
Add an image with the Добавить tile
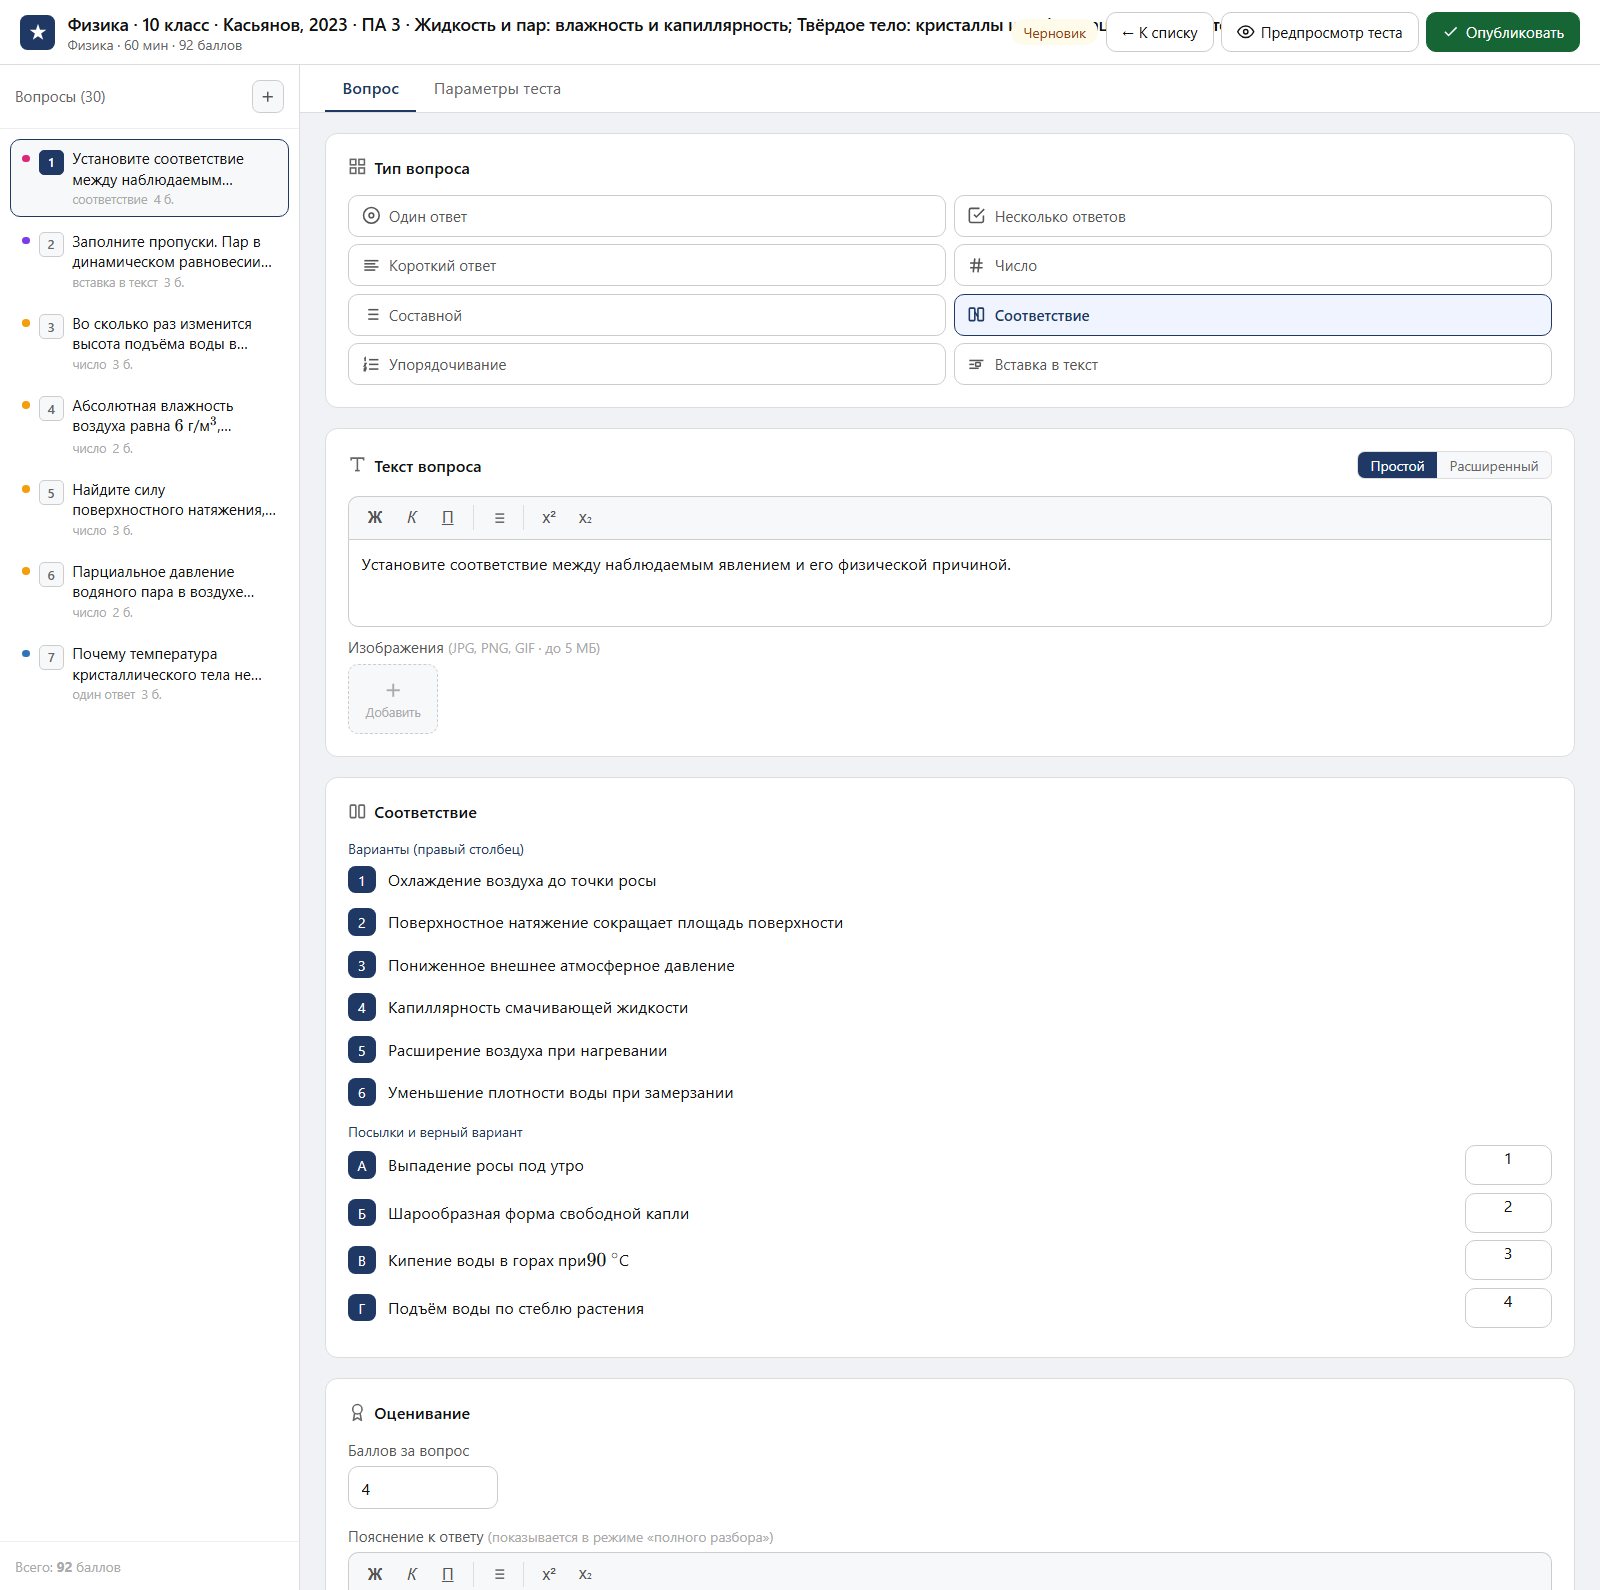(393, 699)
